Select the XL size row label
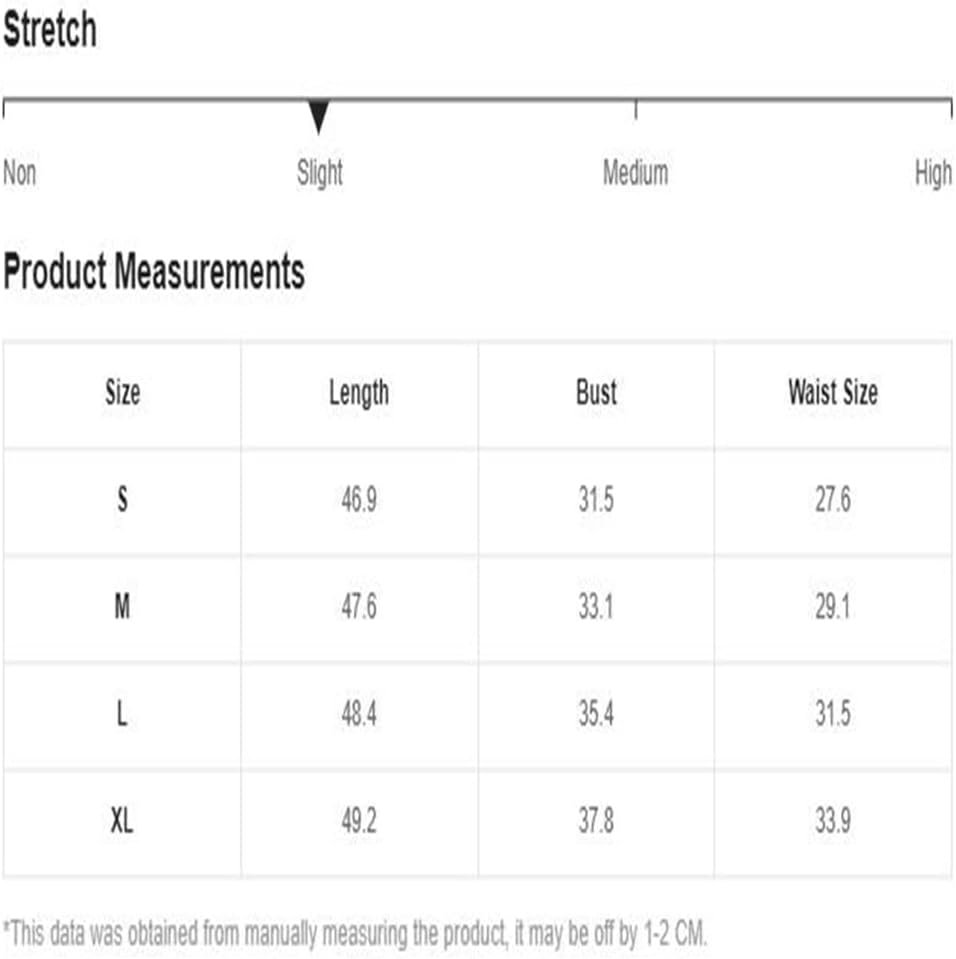The height and width of the screenshot is (959, 956). 122,821
